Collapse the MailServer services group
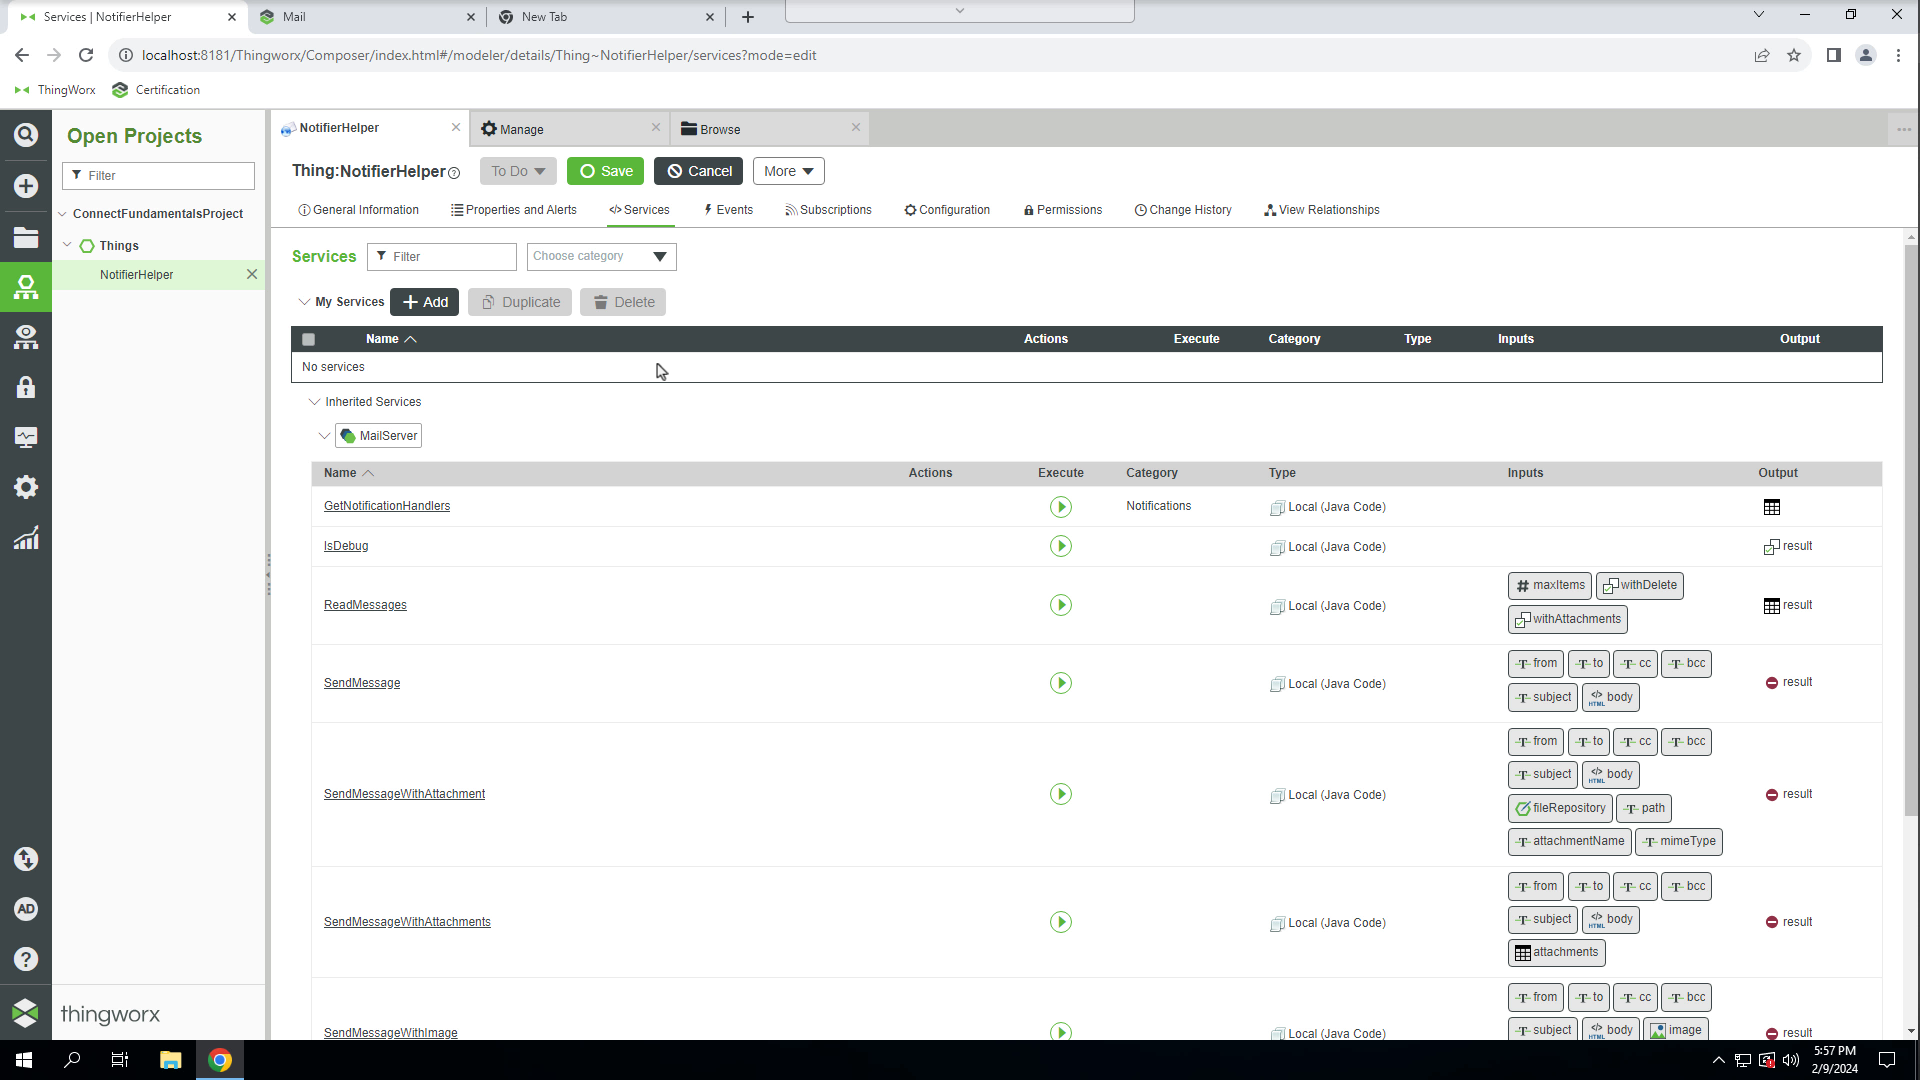 pos(324,436)
